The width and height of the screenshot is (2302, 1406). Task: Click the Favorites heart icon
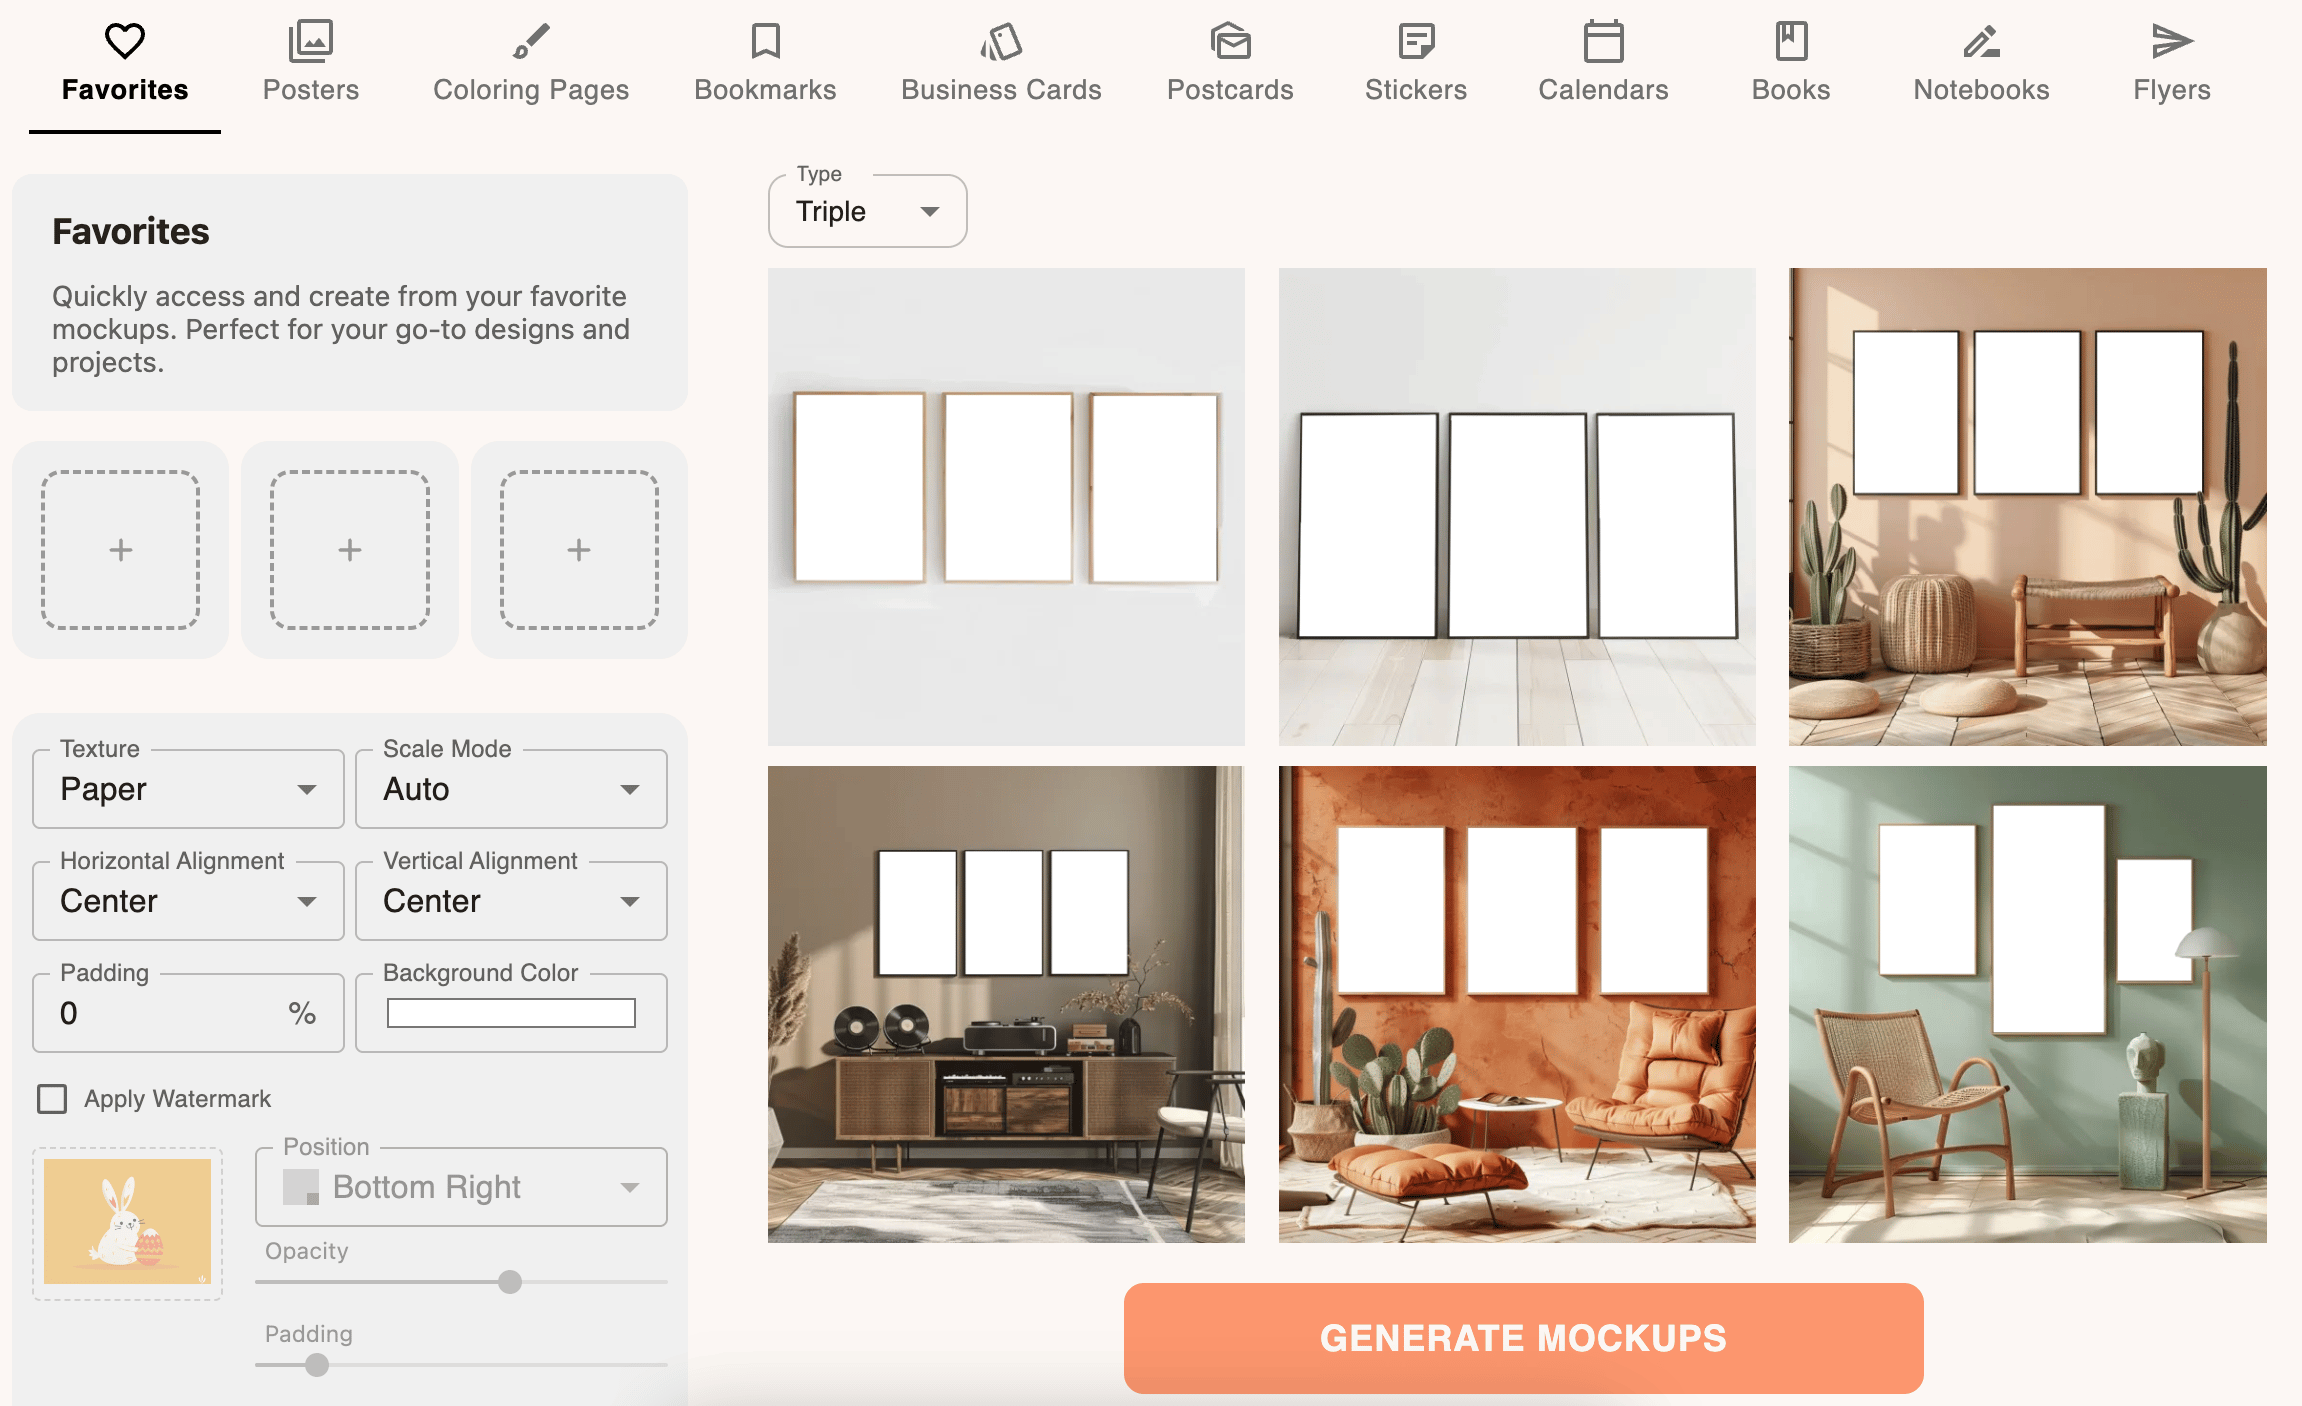click(125, 41)
